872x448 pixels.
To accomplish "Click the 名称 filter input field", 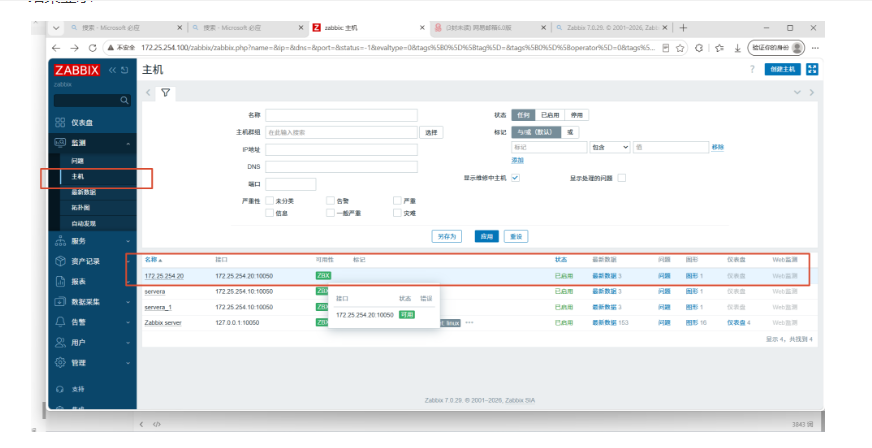I will (341, 115).
